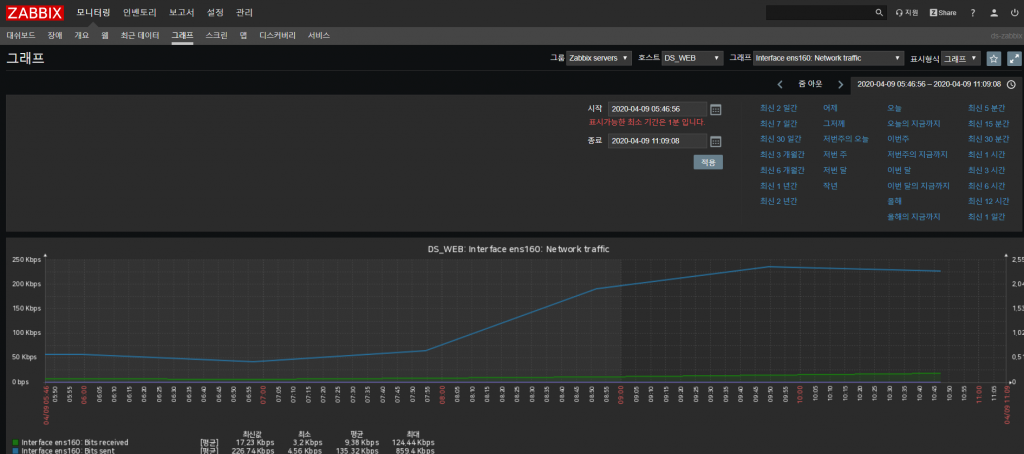Go to previous time period arrow

(x=780, y=84)
